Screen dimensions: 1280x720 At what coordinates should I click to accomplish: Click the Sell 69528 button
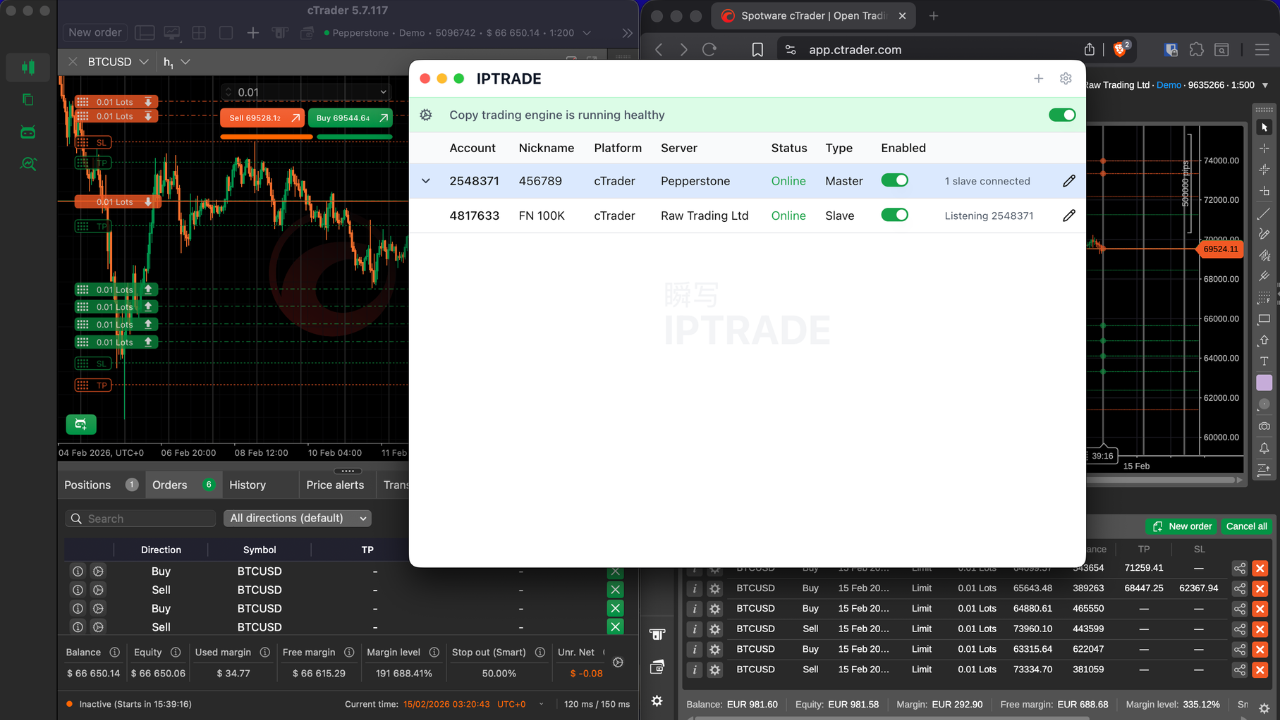tap(263, 118)
